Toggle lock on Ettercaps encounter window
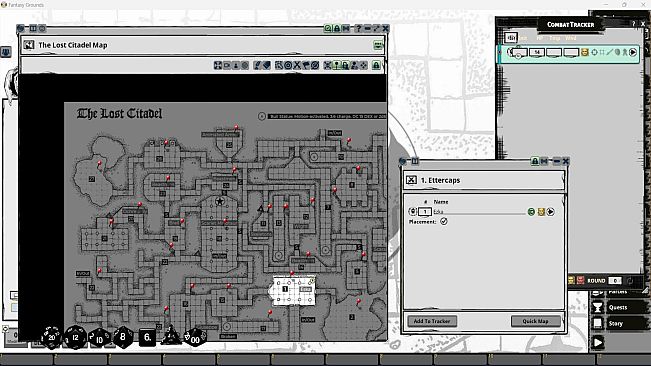 (x=535, y=161)
